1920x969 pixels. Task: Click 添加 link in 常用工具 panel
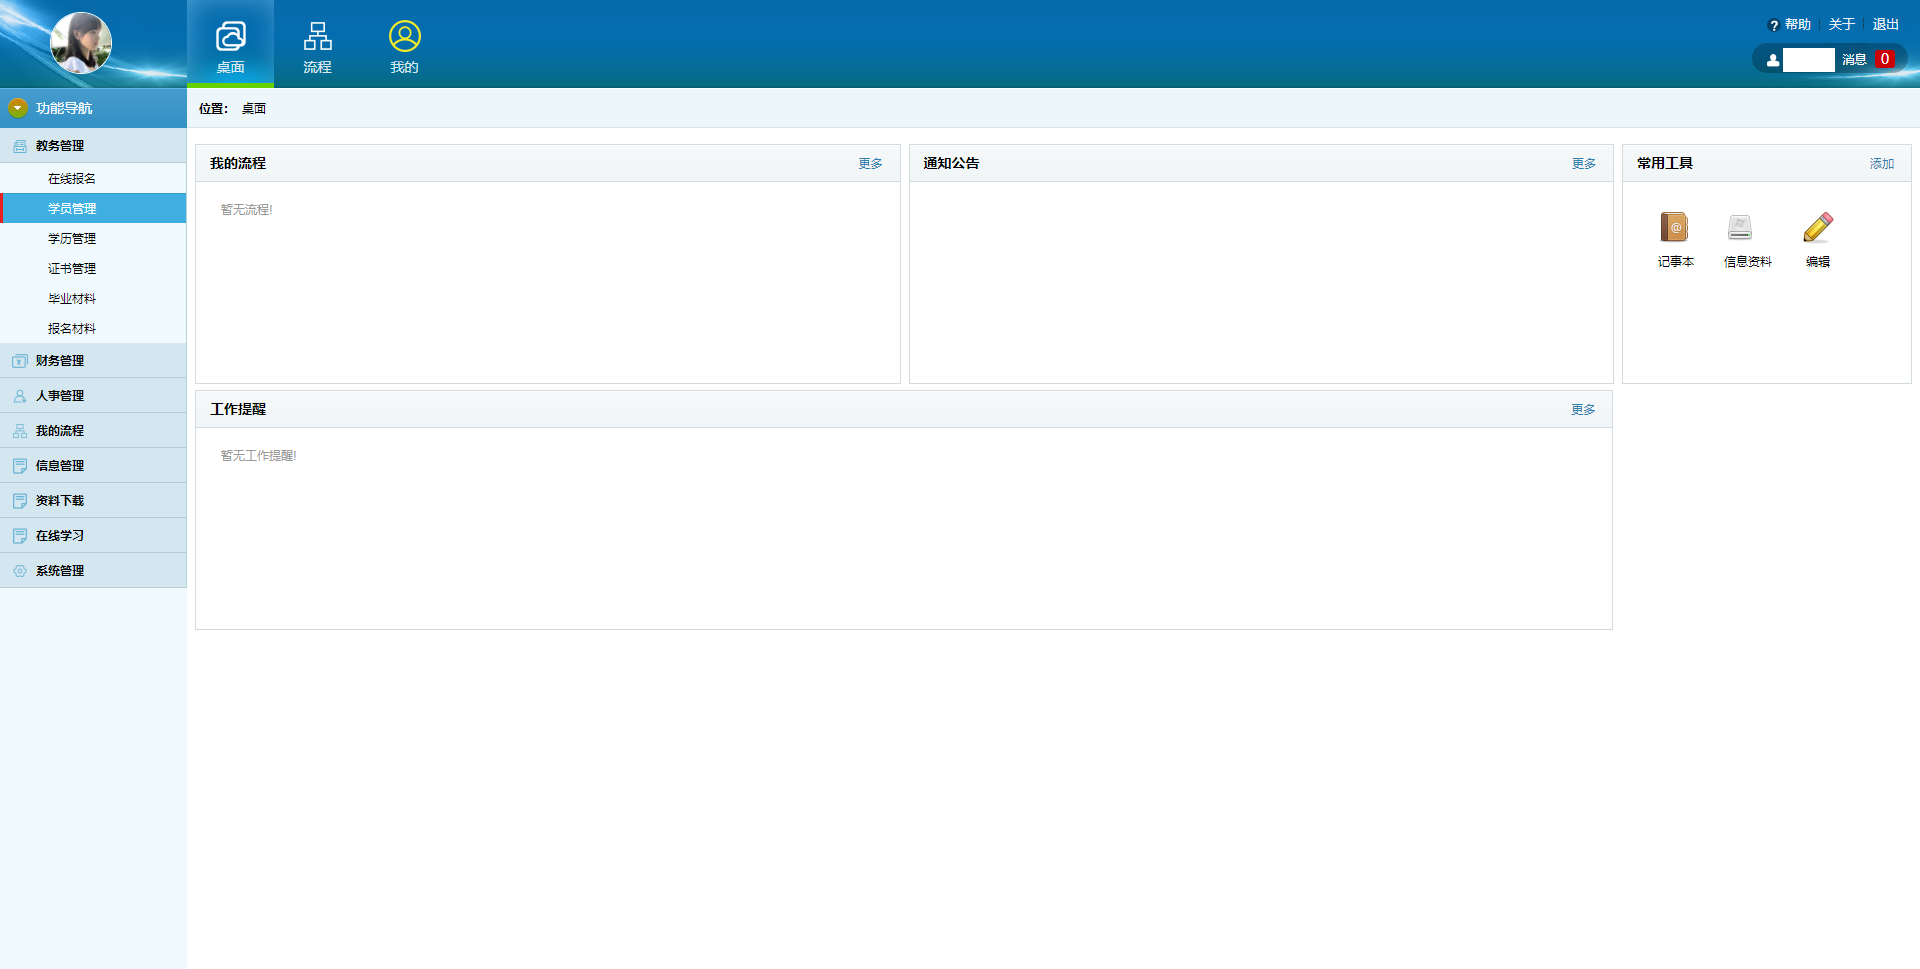[x=1882, y=164]
